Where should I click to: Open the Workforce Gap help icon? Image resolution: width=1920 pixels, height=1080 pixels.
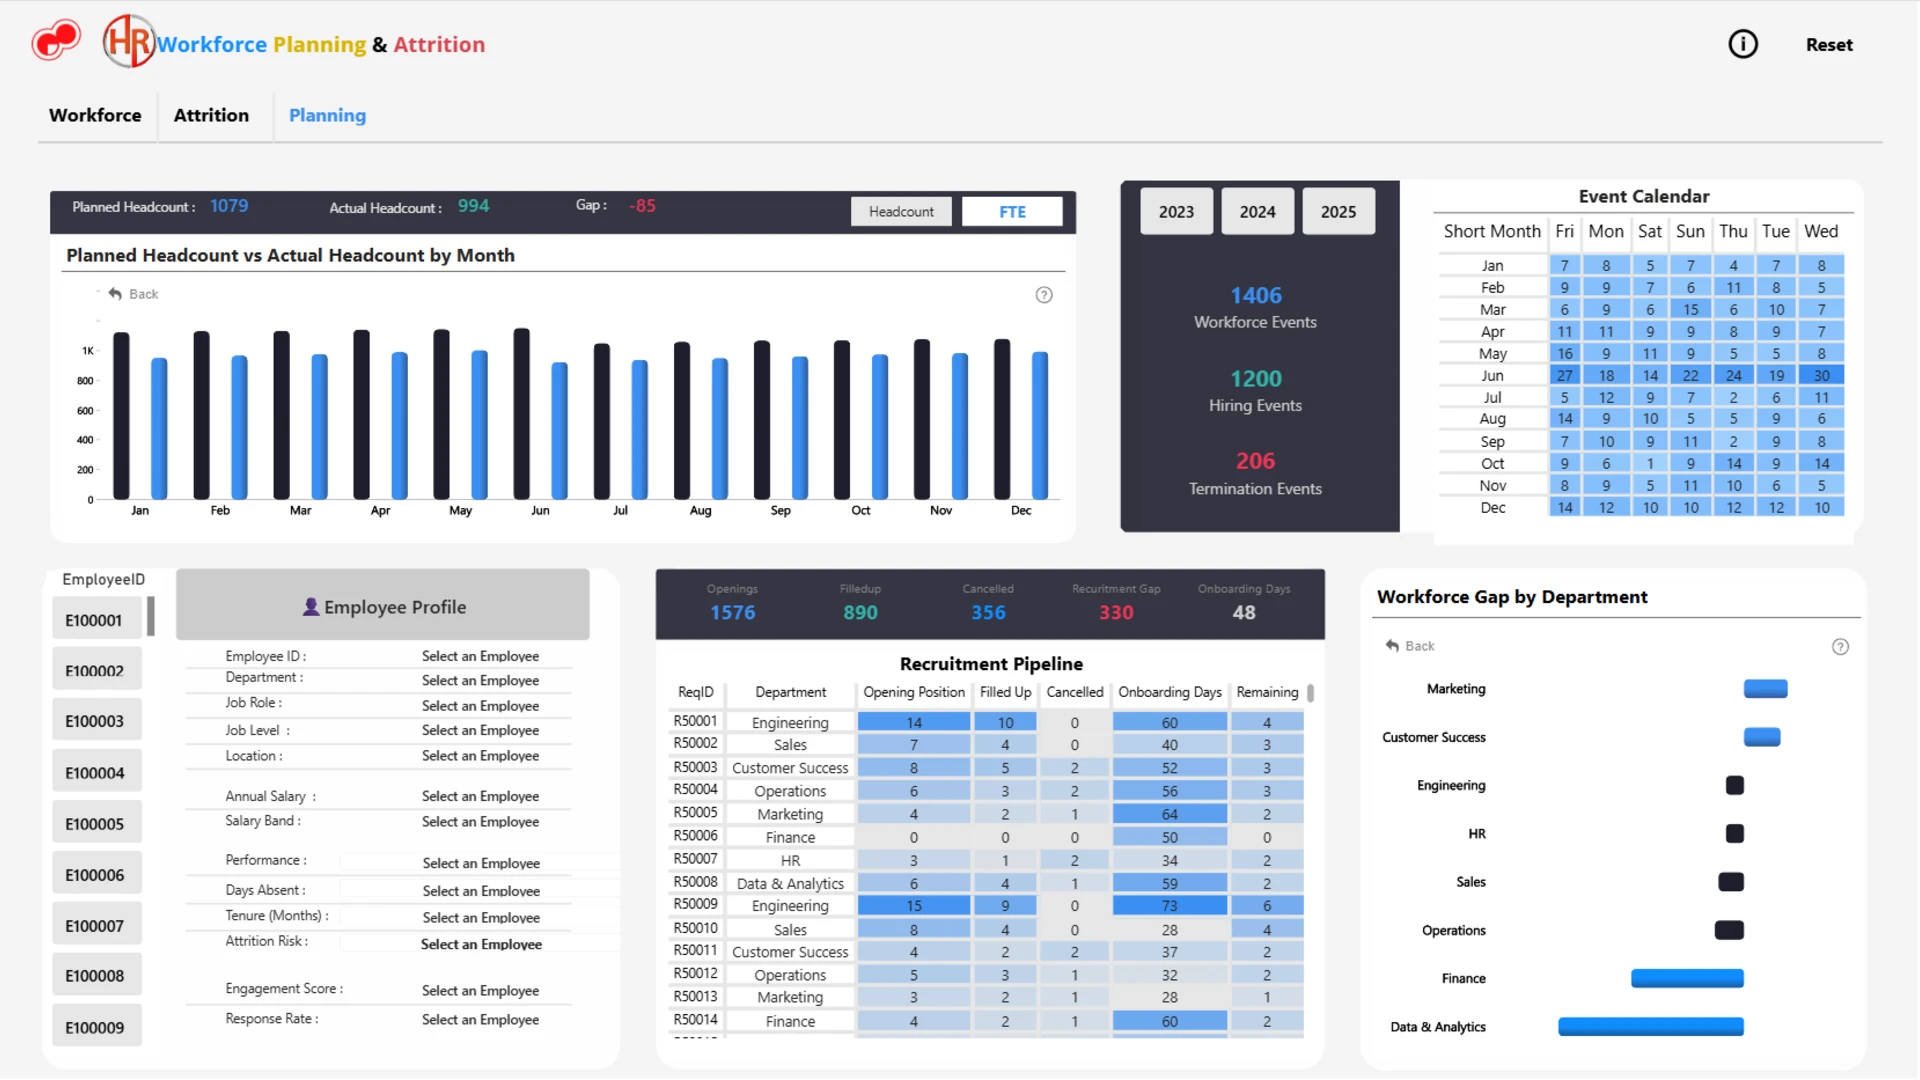click(x=1840, y=647)
